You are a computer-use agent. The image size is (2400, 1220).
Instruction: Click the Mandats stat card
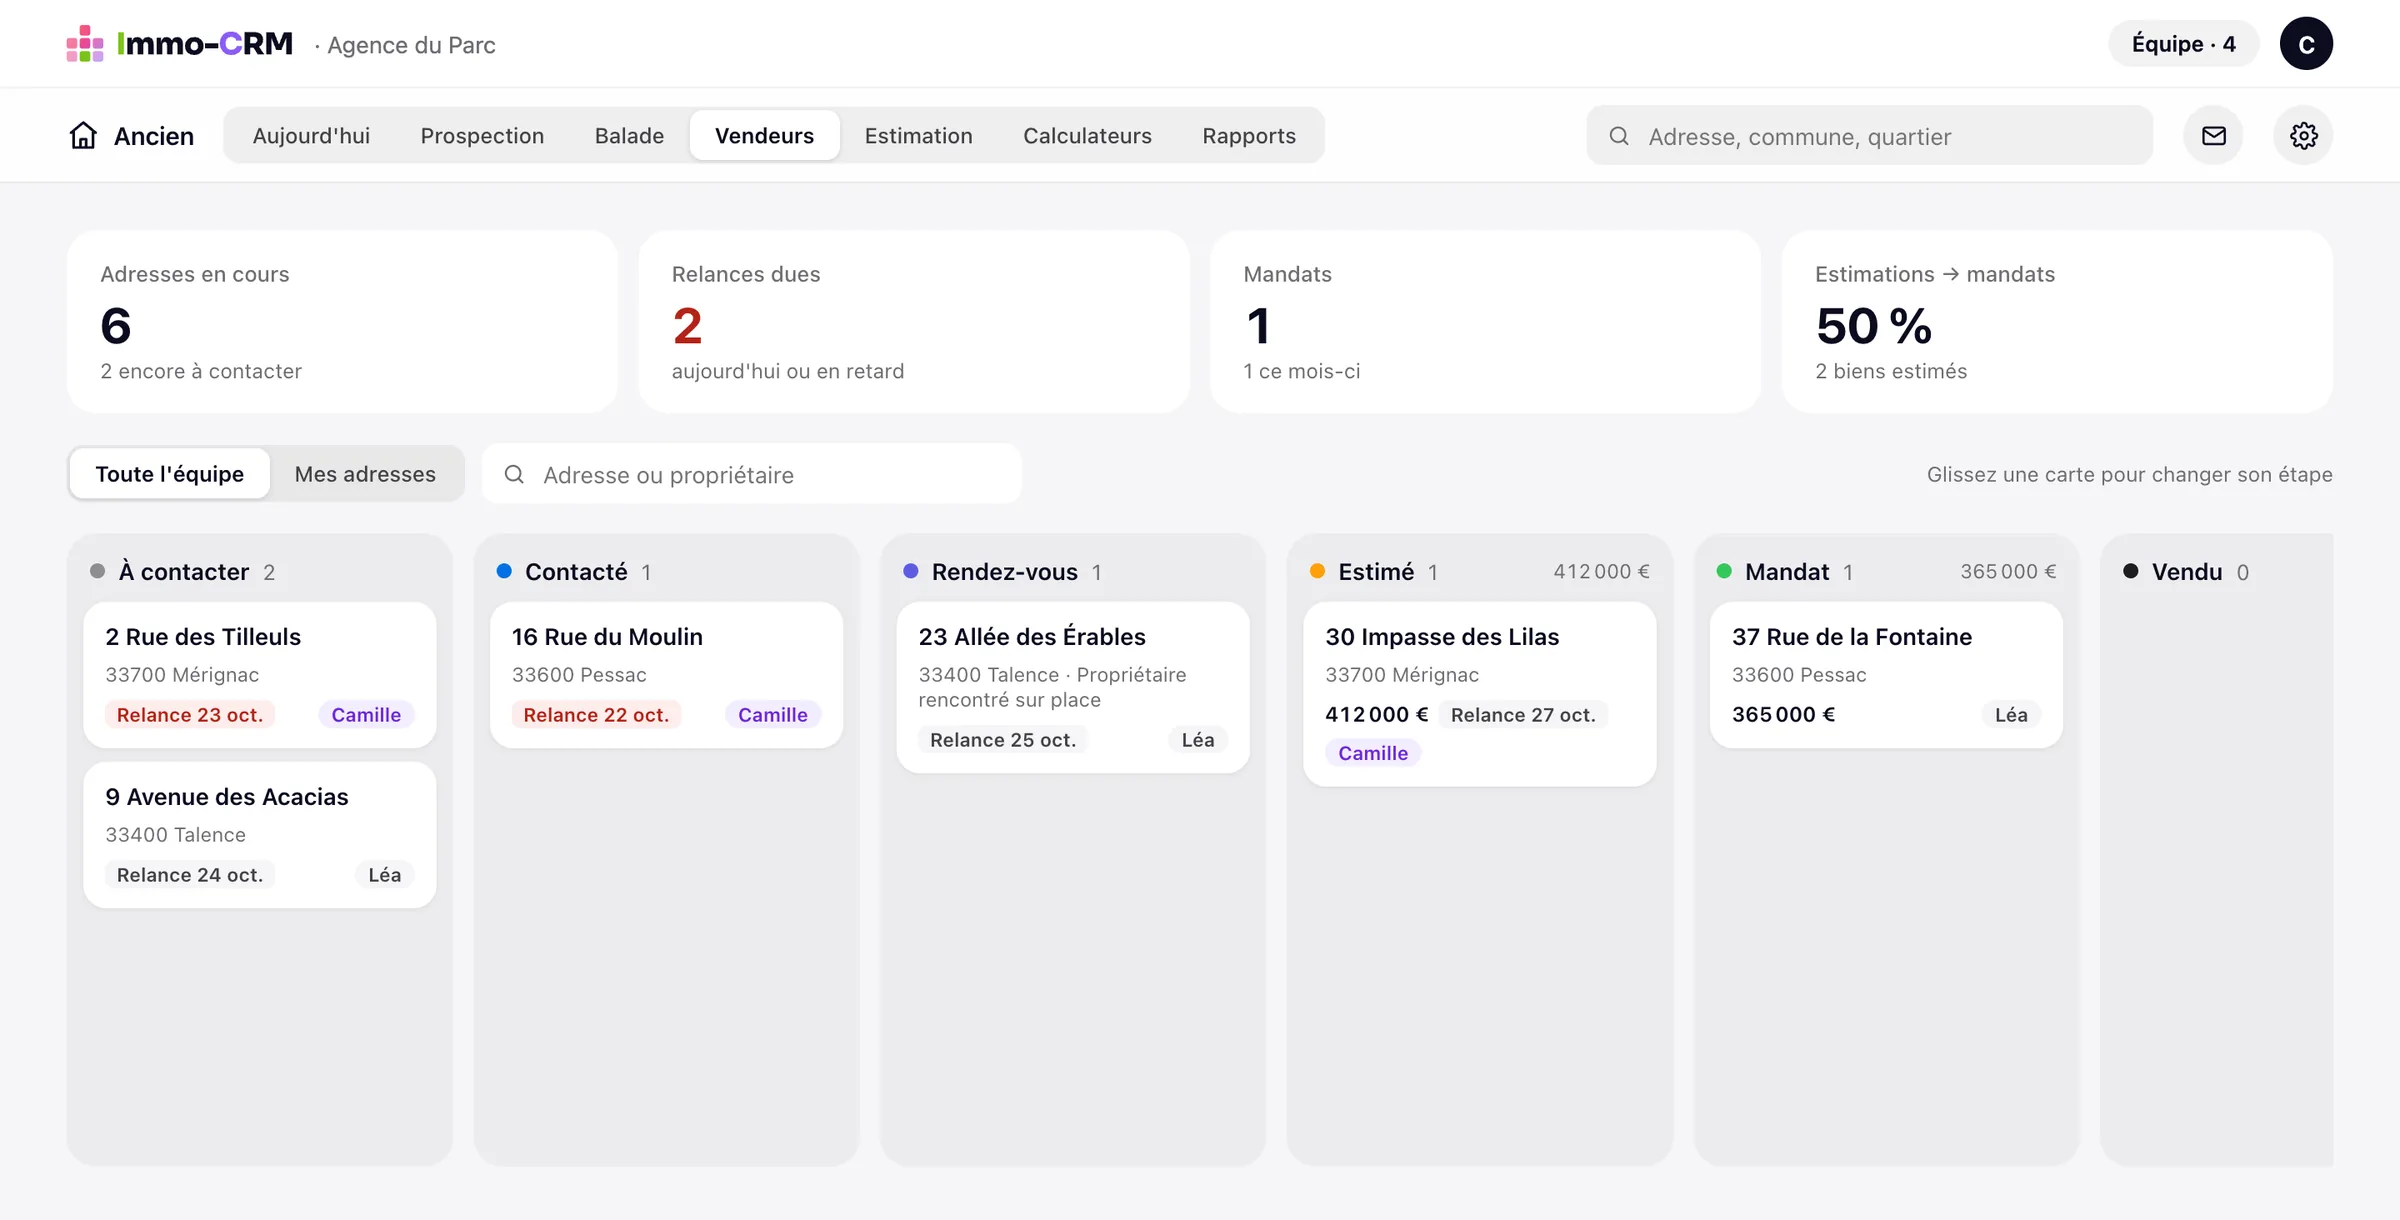pos(1485,322)
